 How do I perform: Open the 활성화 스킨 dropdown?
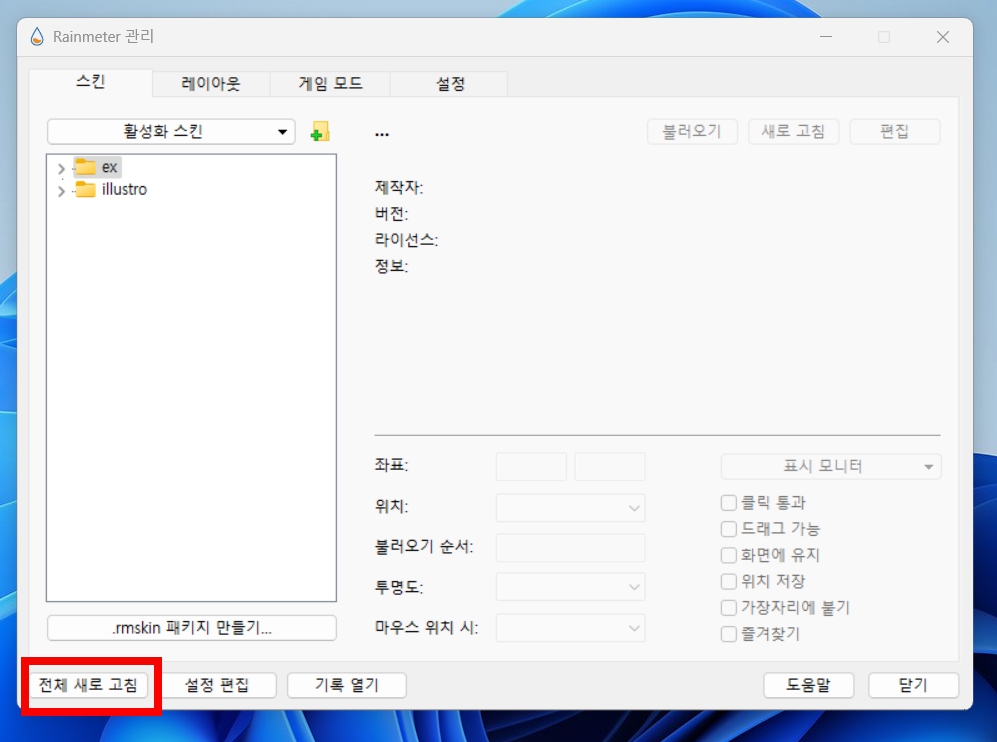[x=171, y=132]
